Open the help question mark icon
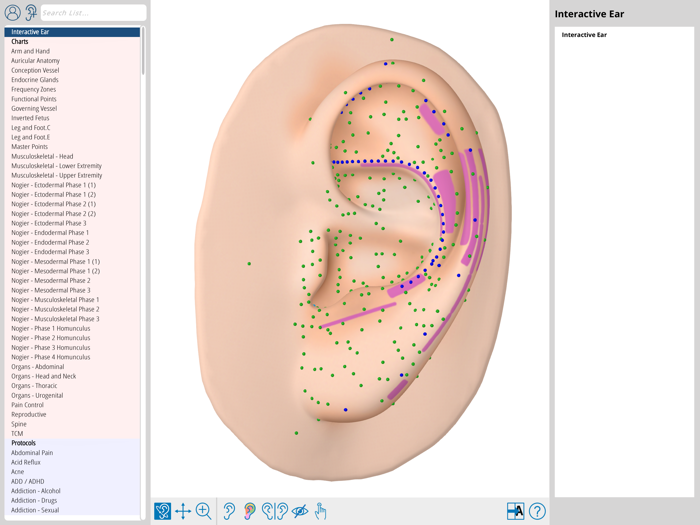Screen dimensions: 700x525 (537, 511)
